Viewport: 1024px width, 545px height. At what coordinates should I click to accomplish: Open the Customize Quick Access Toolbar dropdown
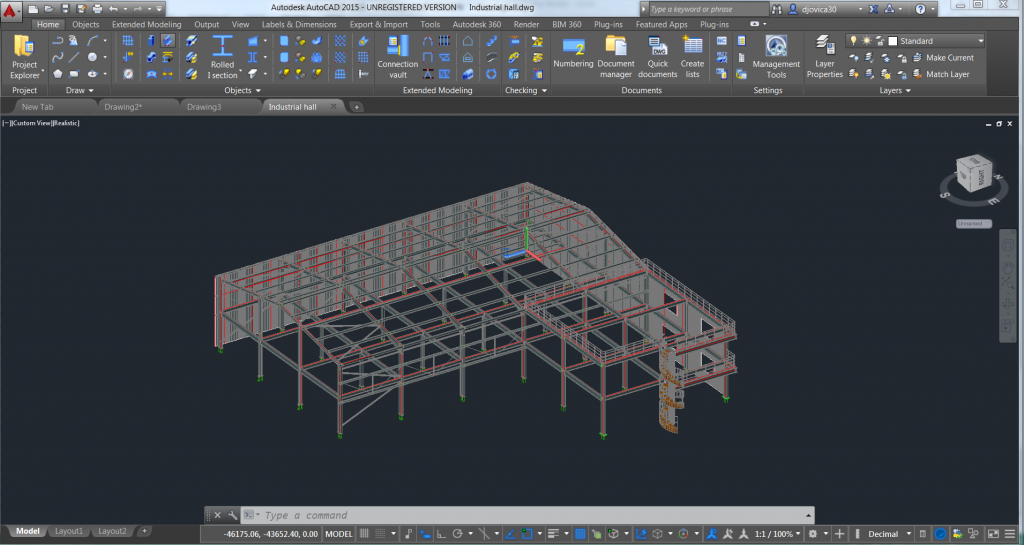[x=159, y=8]
